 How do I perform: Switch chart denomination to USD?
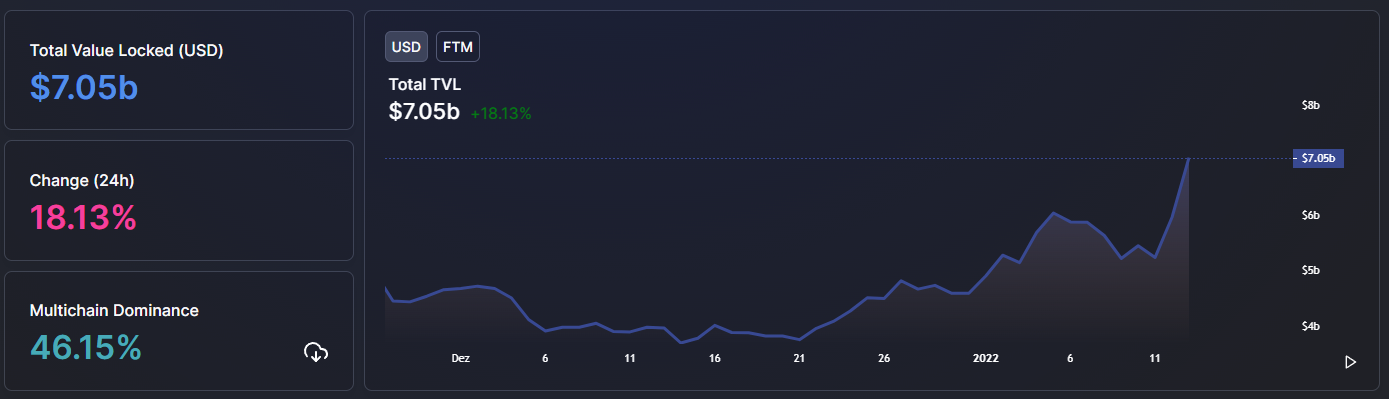point(406,46)
